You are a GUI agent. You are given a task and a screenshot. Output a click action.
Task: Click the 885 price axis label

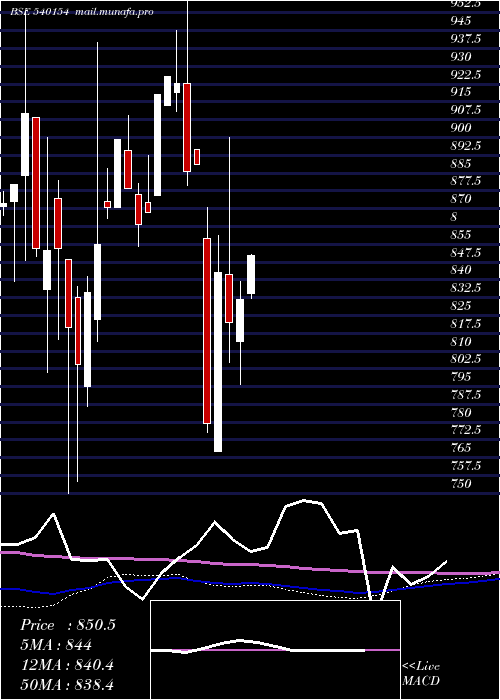[x=461, y=163]
